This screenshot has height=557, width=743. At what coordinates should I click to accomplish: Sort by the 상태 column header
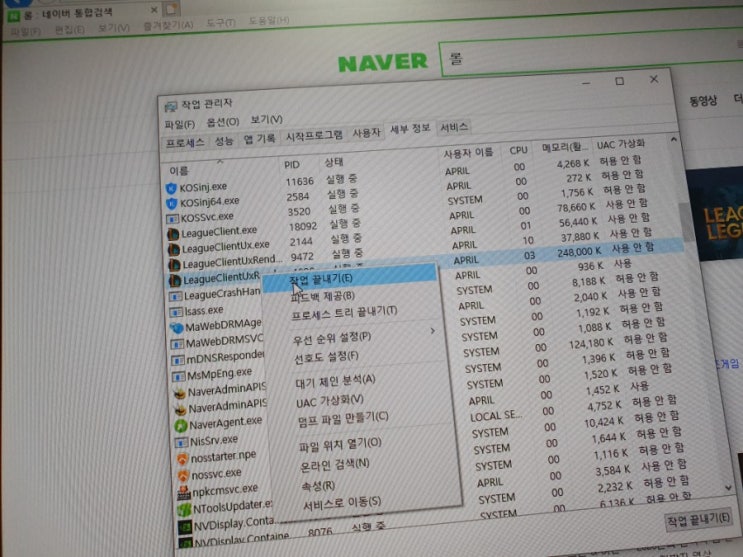pos(334,163)
